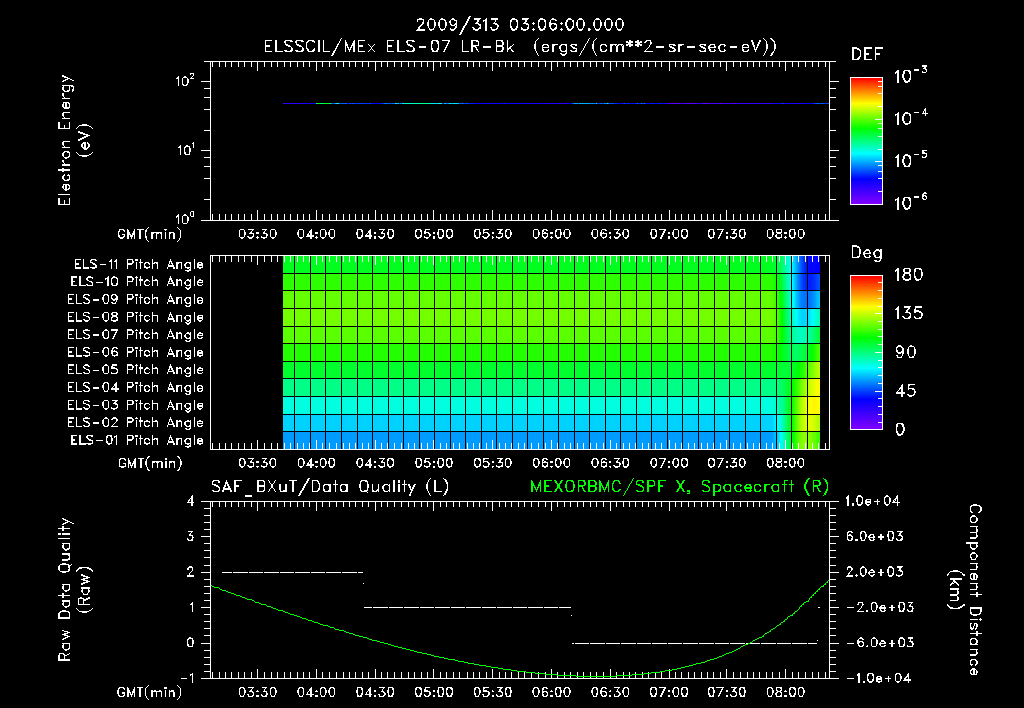Click the SAF_BXuT/Data Quality (L) label

coord(330,487)
